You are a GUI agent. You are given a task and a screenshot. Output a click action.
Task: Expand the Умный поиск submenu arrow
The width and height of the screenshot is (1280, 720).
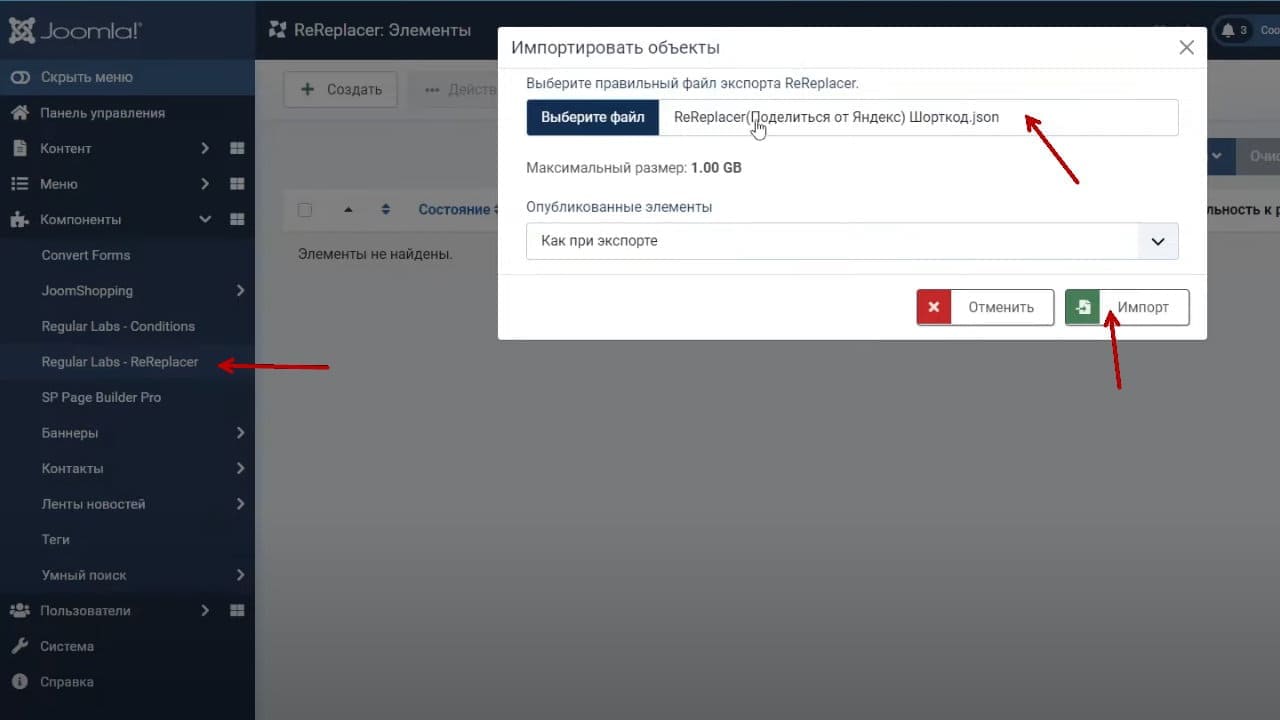(x=240, y=575)
